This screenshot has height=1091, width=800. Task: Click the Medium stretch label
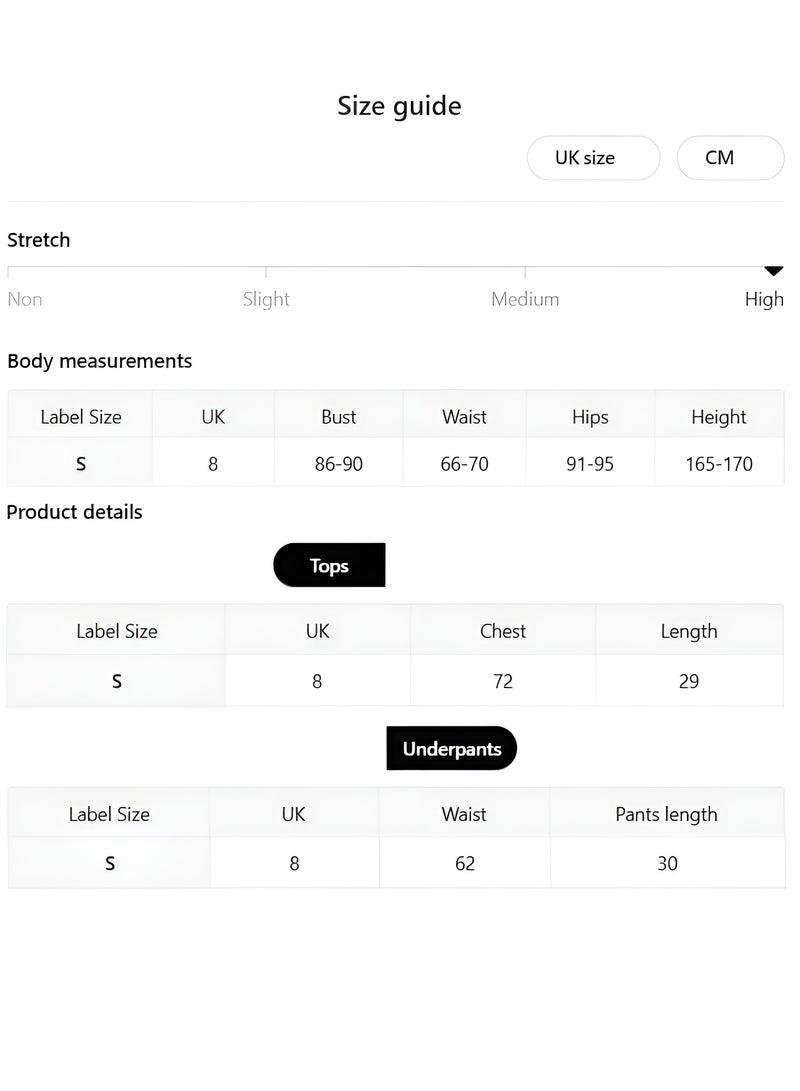click(525, 299)
